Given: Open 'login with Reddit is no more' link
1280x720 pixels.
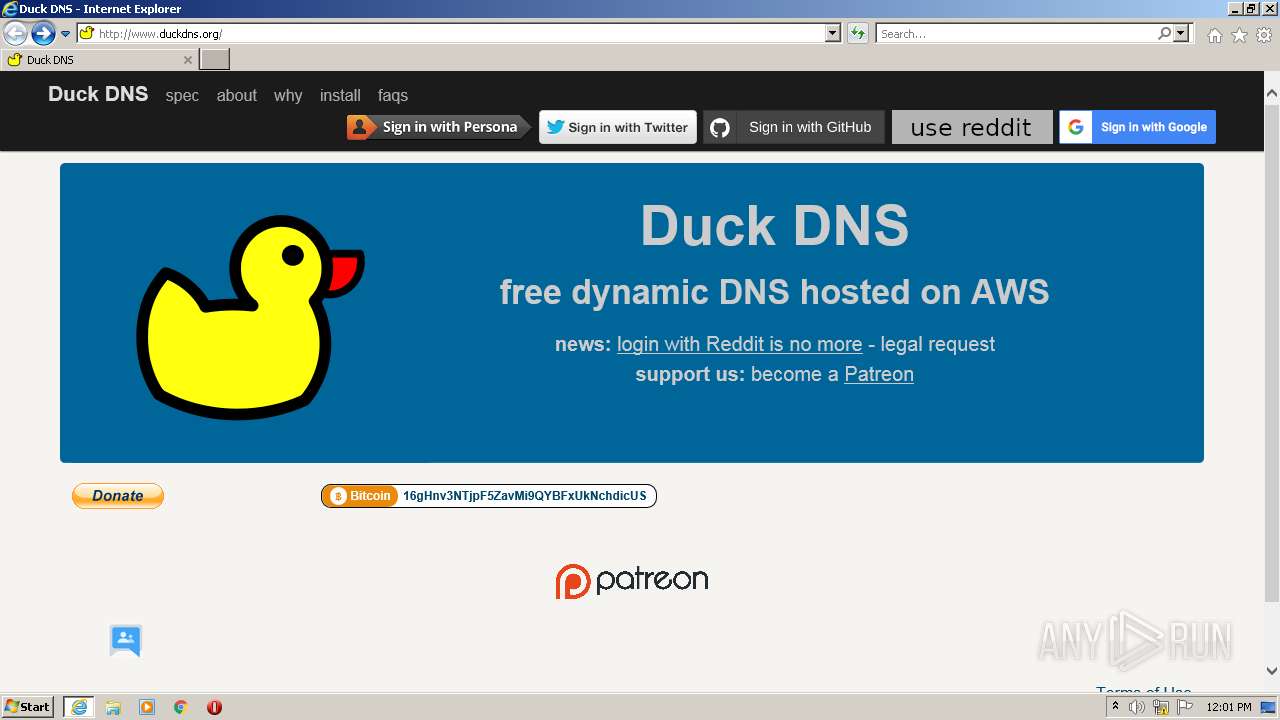Looking at the screenshot, I should (x=739, y=344).
